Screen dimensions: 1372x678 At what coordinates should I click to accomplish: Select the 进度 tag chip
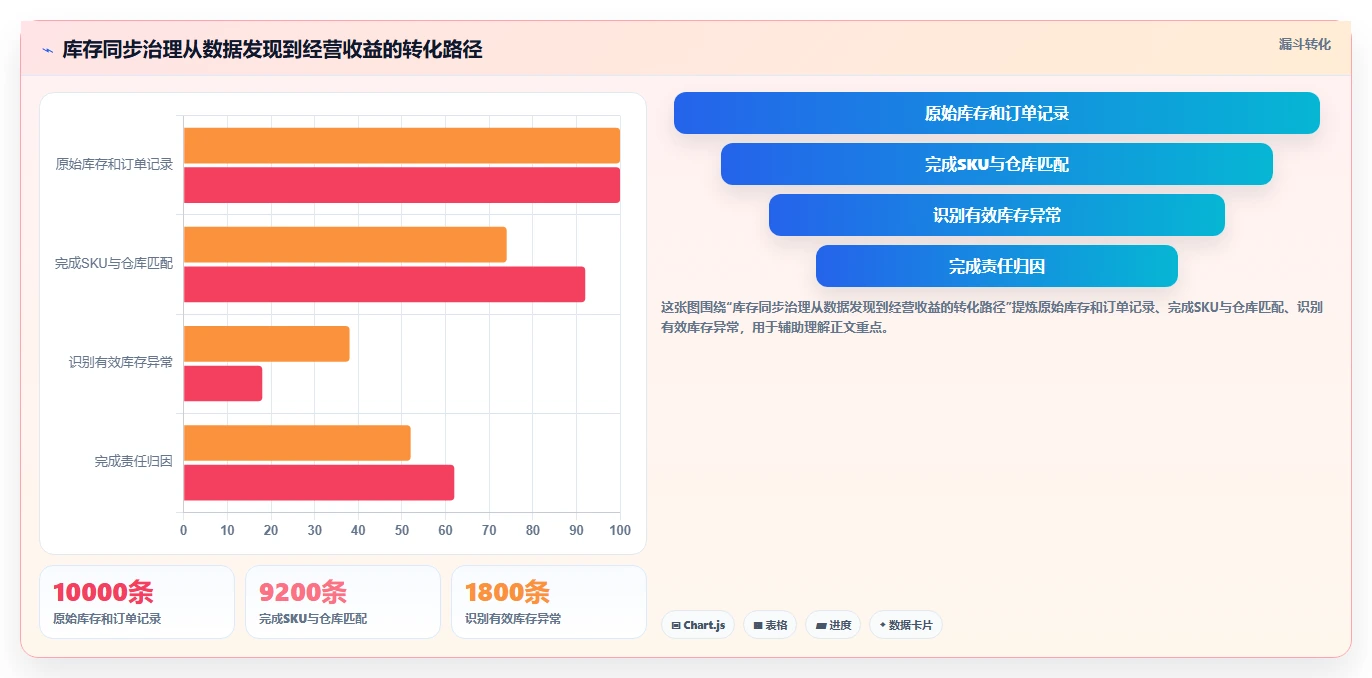click(x=833, y=625)
